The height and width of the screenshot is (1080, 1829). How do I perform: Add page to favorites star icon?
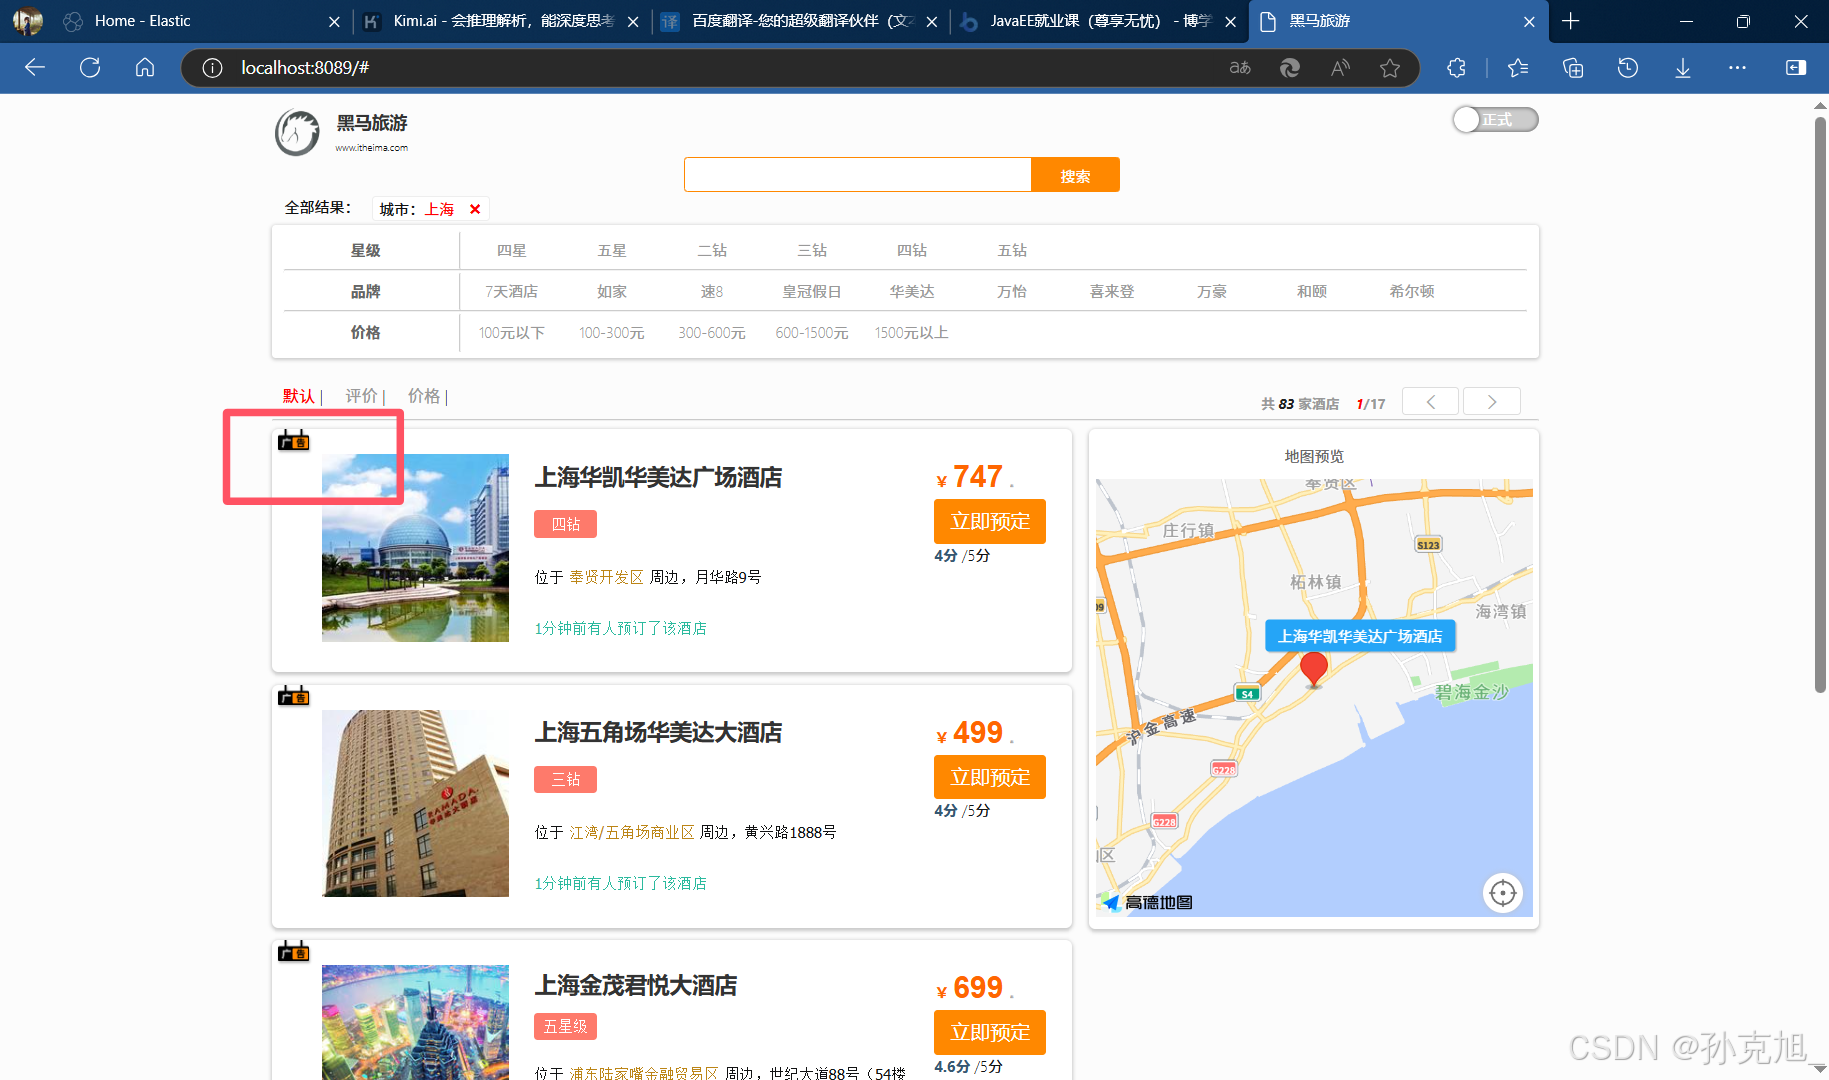coord(1390,67)
